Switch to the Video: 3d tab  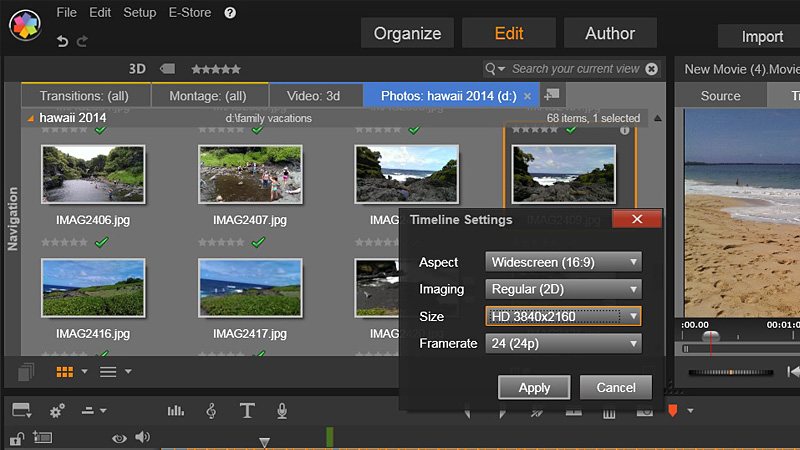click(313, 96)
